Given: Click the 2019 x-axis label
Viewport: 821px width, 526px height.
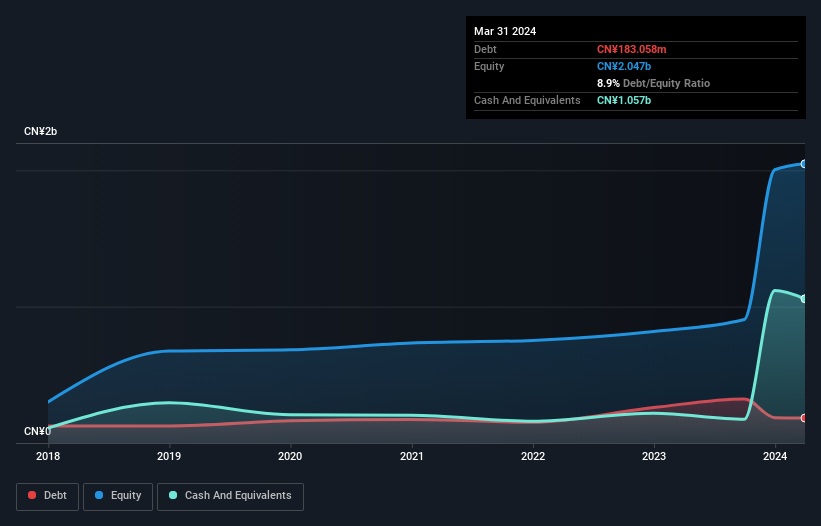Looking at the screenshot, I should (169, 456).
